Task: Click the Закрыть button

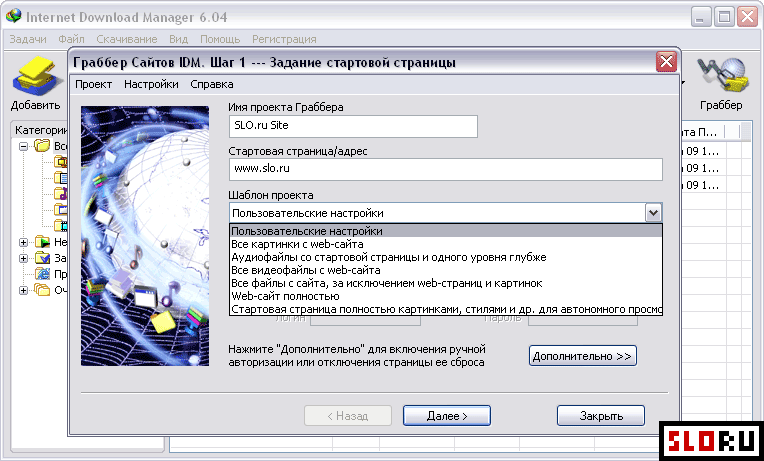Action: point(601,416)
